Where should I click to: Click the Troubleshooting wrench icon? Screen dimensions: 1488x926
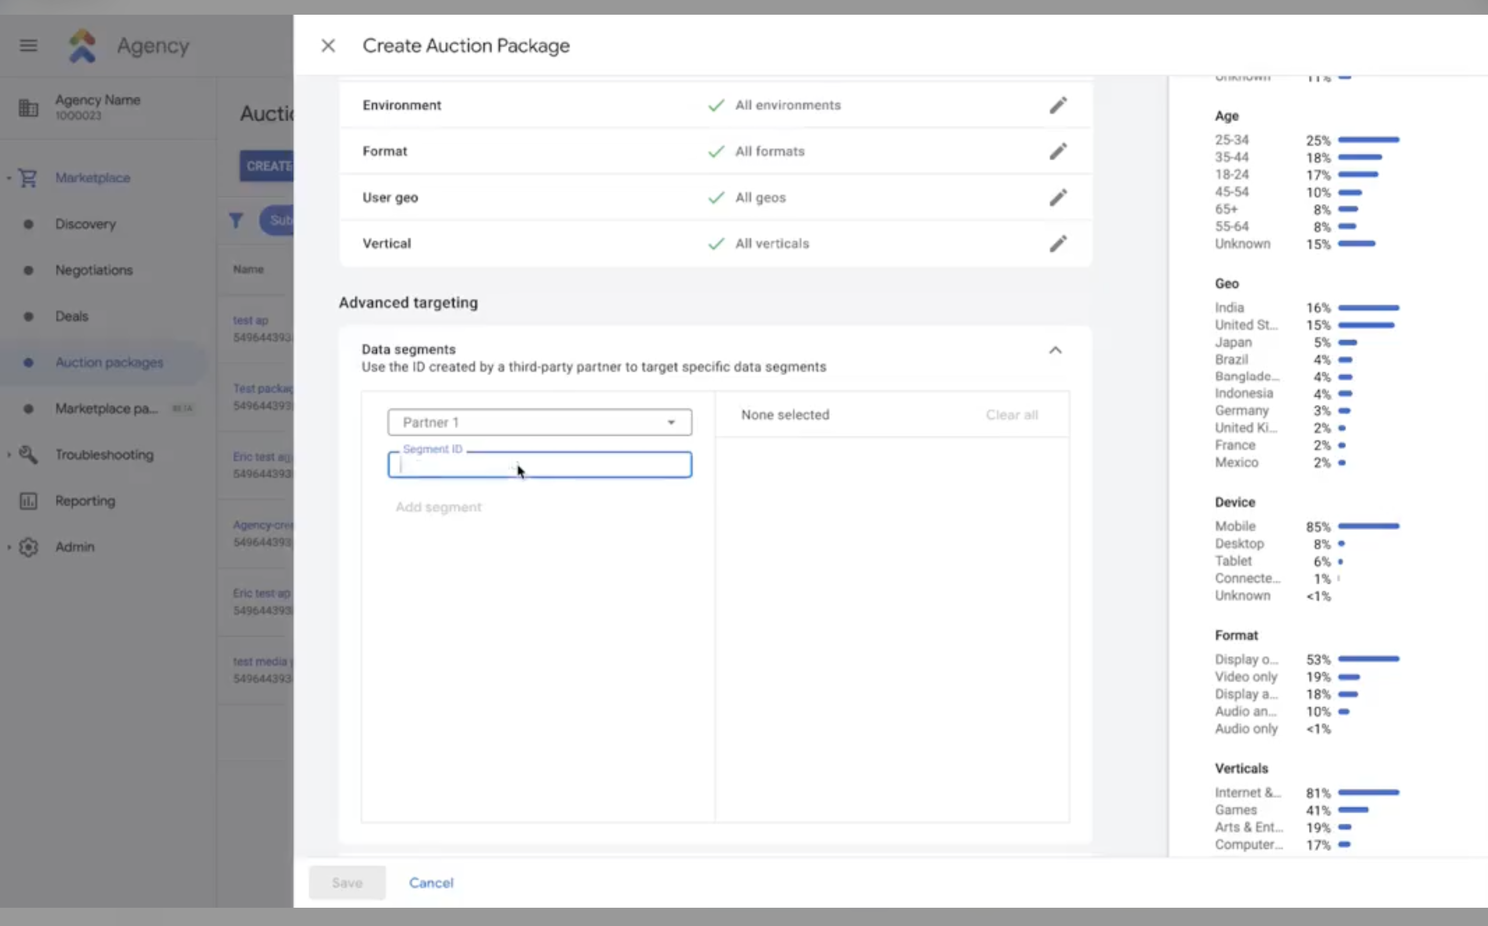coord(28,455)
